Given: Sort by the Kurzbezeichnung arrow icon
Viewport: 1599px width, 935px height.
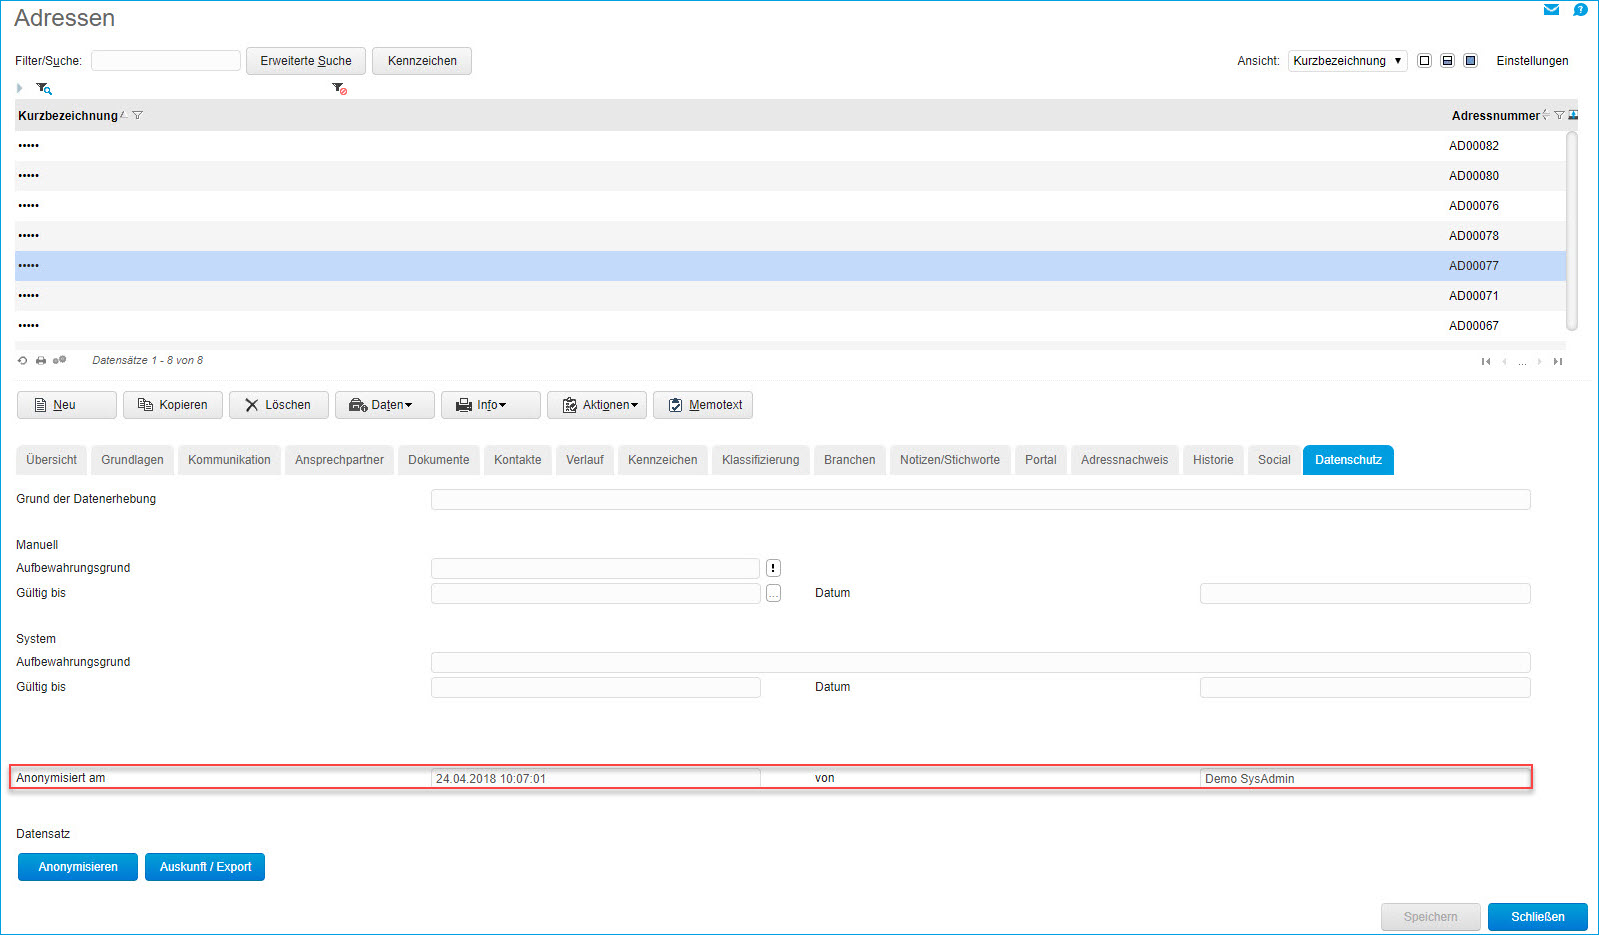Looking at the screenshot, I should [123, 115].
